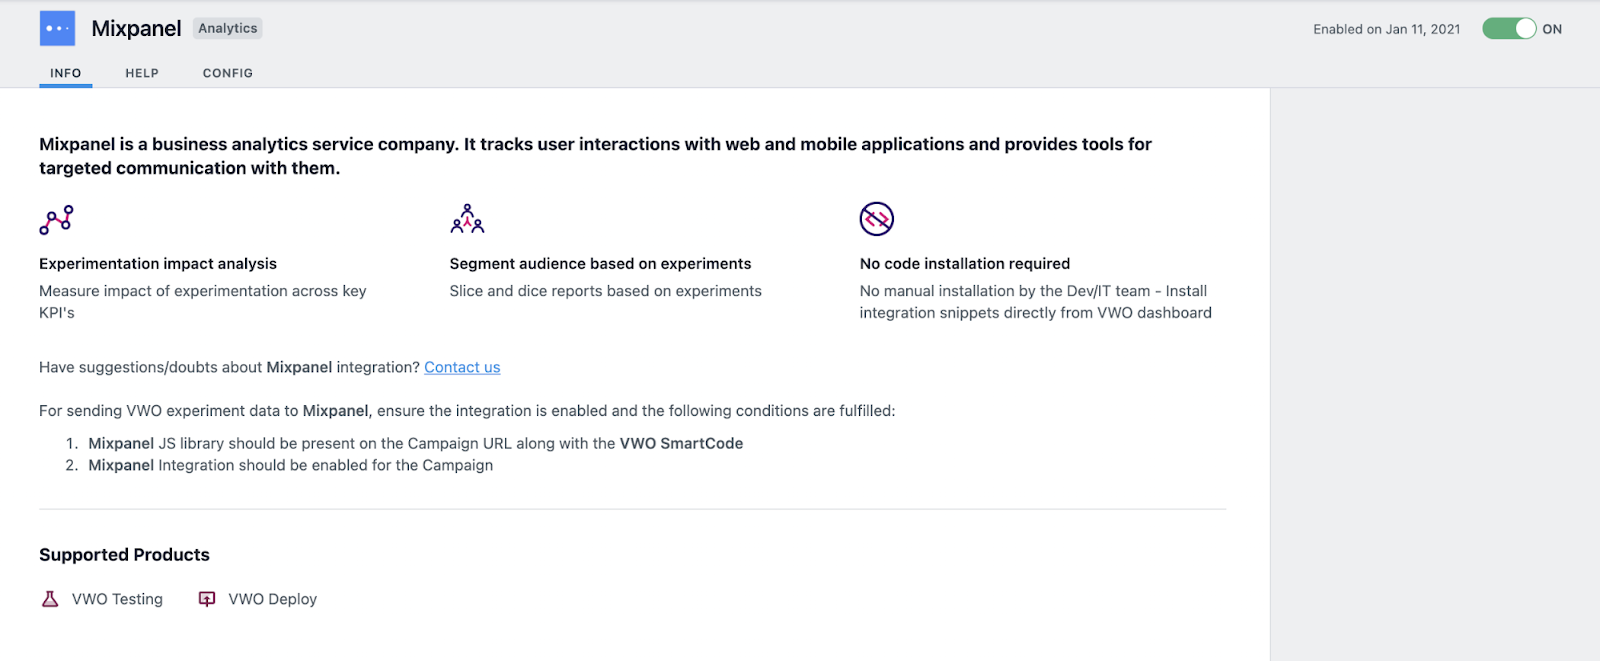Select the No code installation required heading
Viewport: 1600px width, 661px height.
point(965,263)
